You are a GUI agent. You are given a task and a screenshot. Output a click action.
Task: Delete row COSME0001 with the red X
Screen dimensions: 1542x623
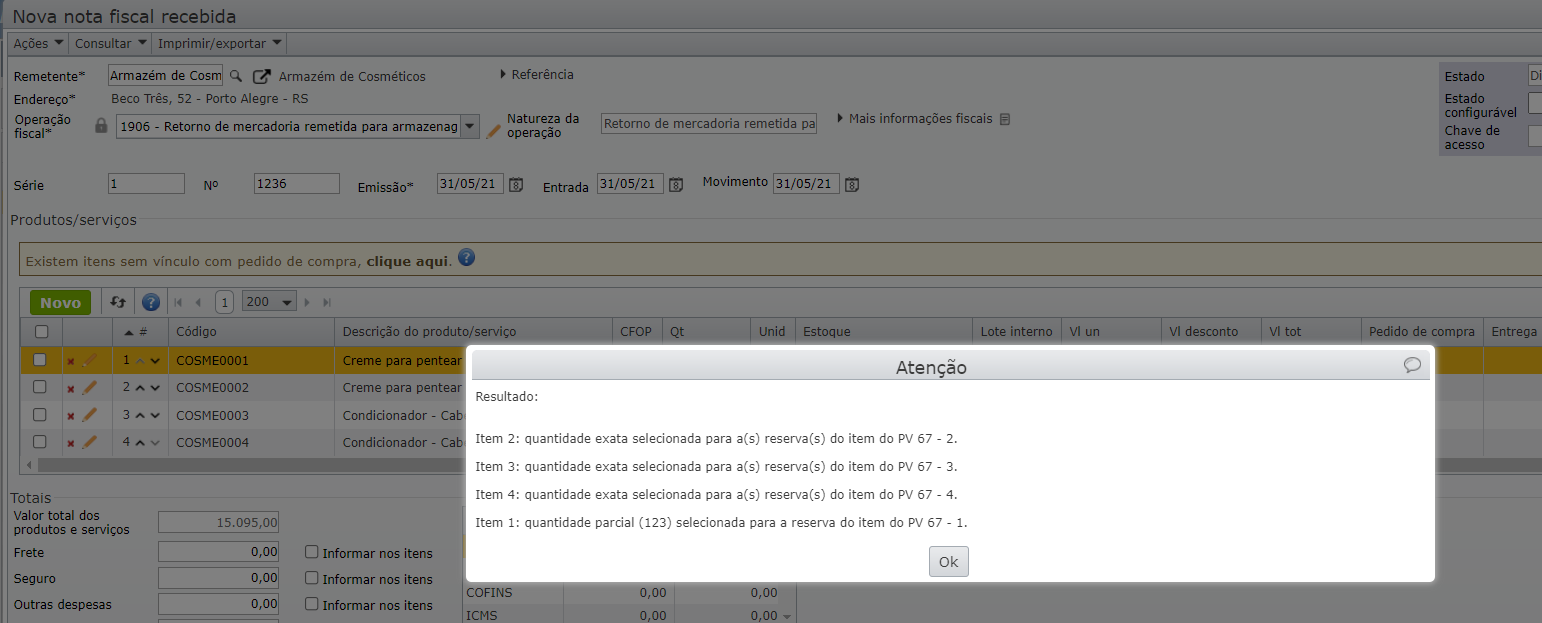(70, 361)
